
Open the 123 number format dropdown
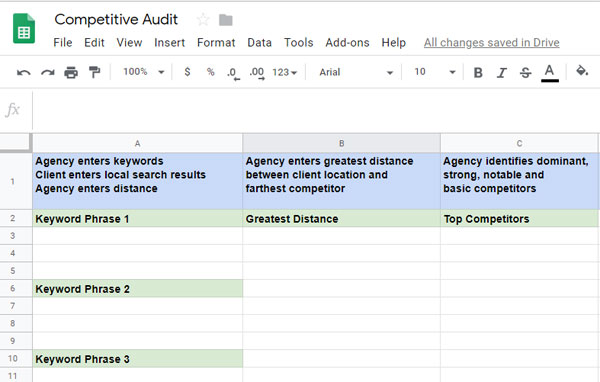click(284, 72)
